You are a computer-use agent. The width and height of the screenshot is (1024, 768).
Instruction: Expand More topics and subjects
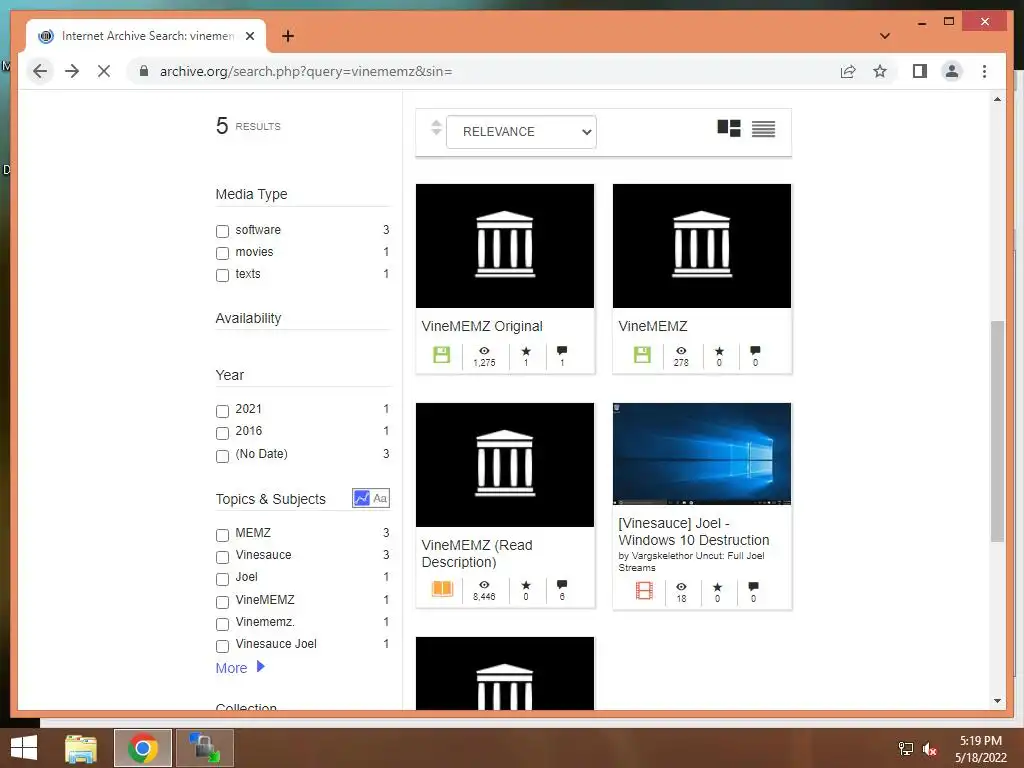(240, 667)
